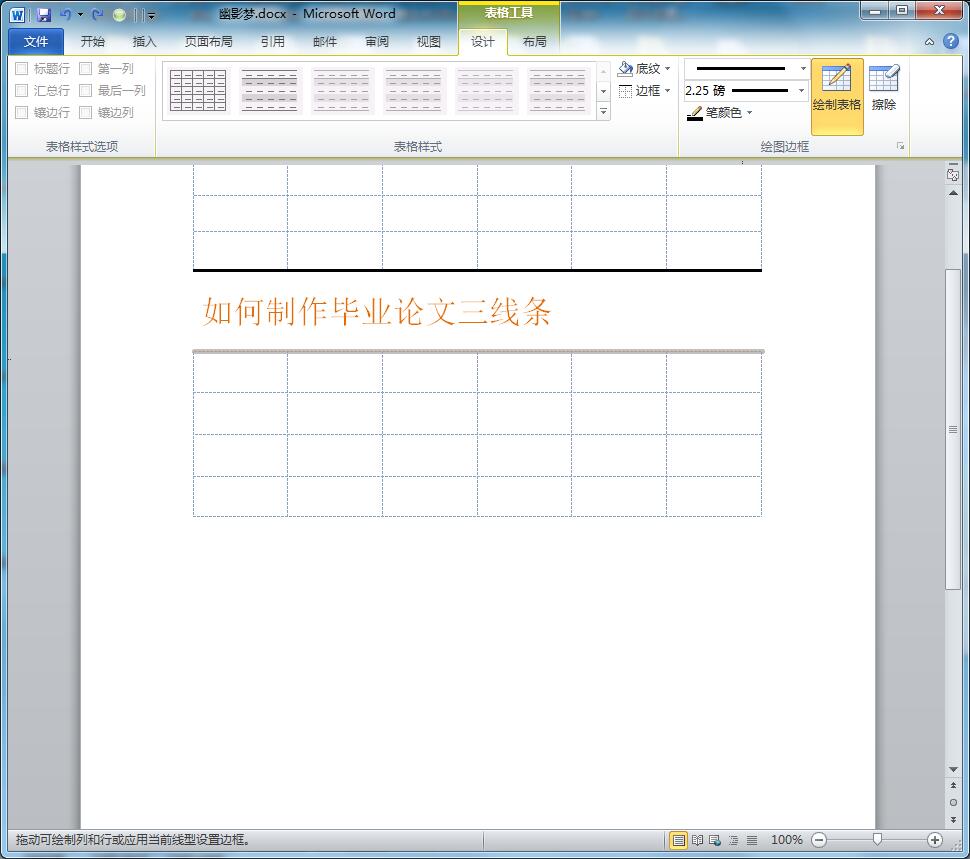Click the Save icon in quick access toolbar
This screenshot has height=859, width=970.
click(43, 15)
